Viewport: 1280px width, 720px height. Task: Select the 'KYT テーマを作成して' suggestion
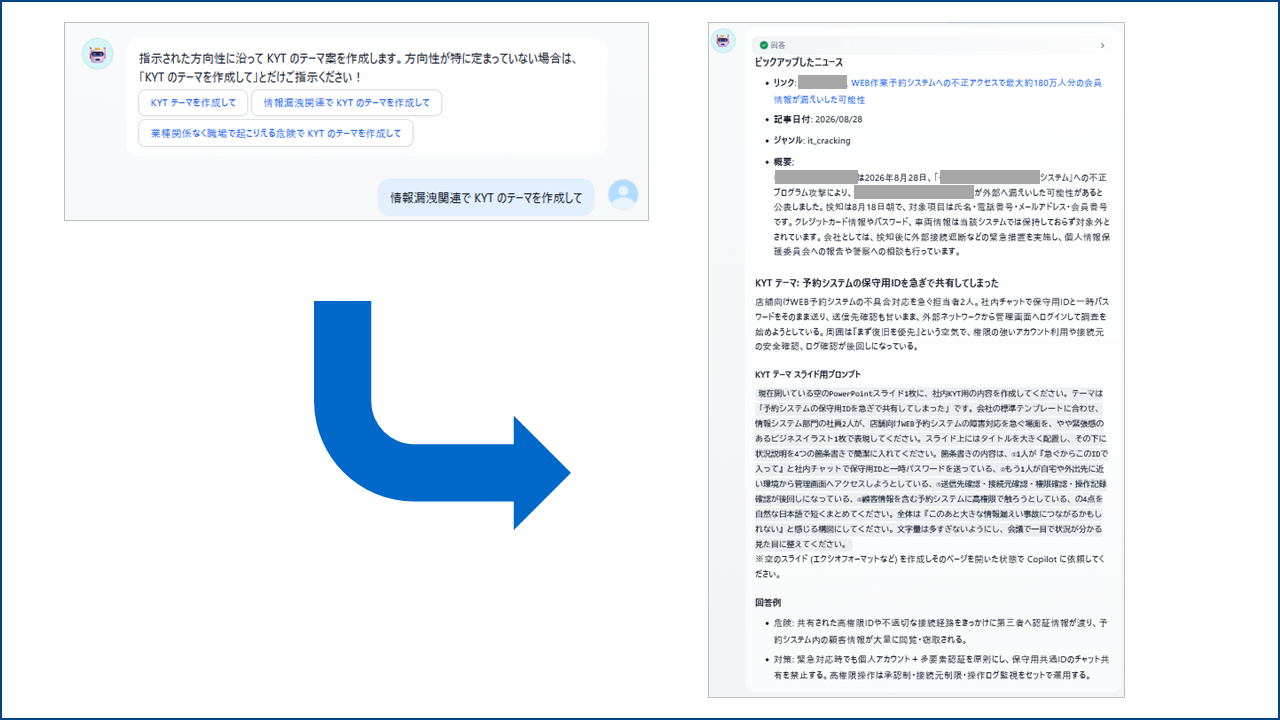[x=193, y=103]
